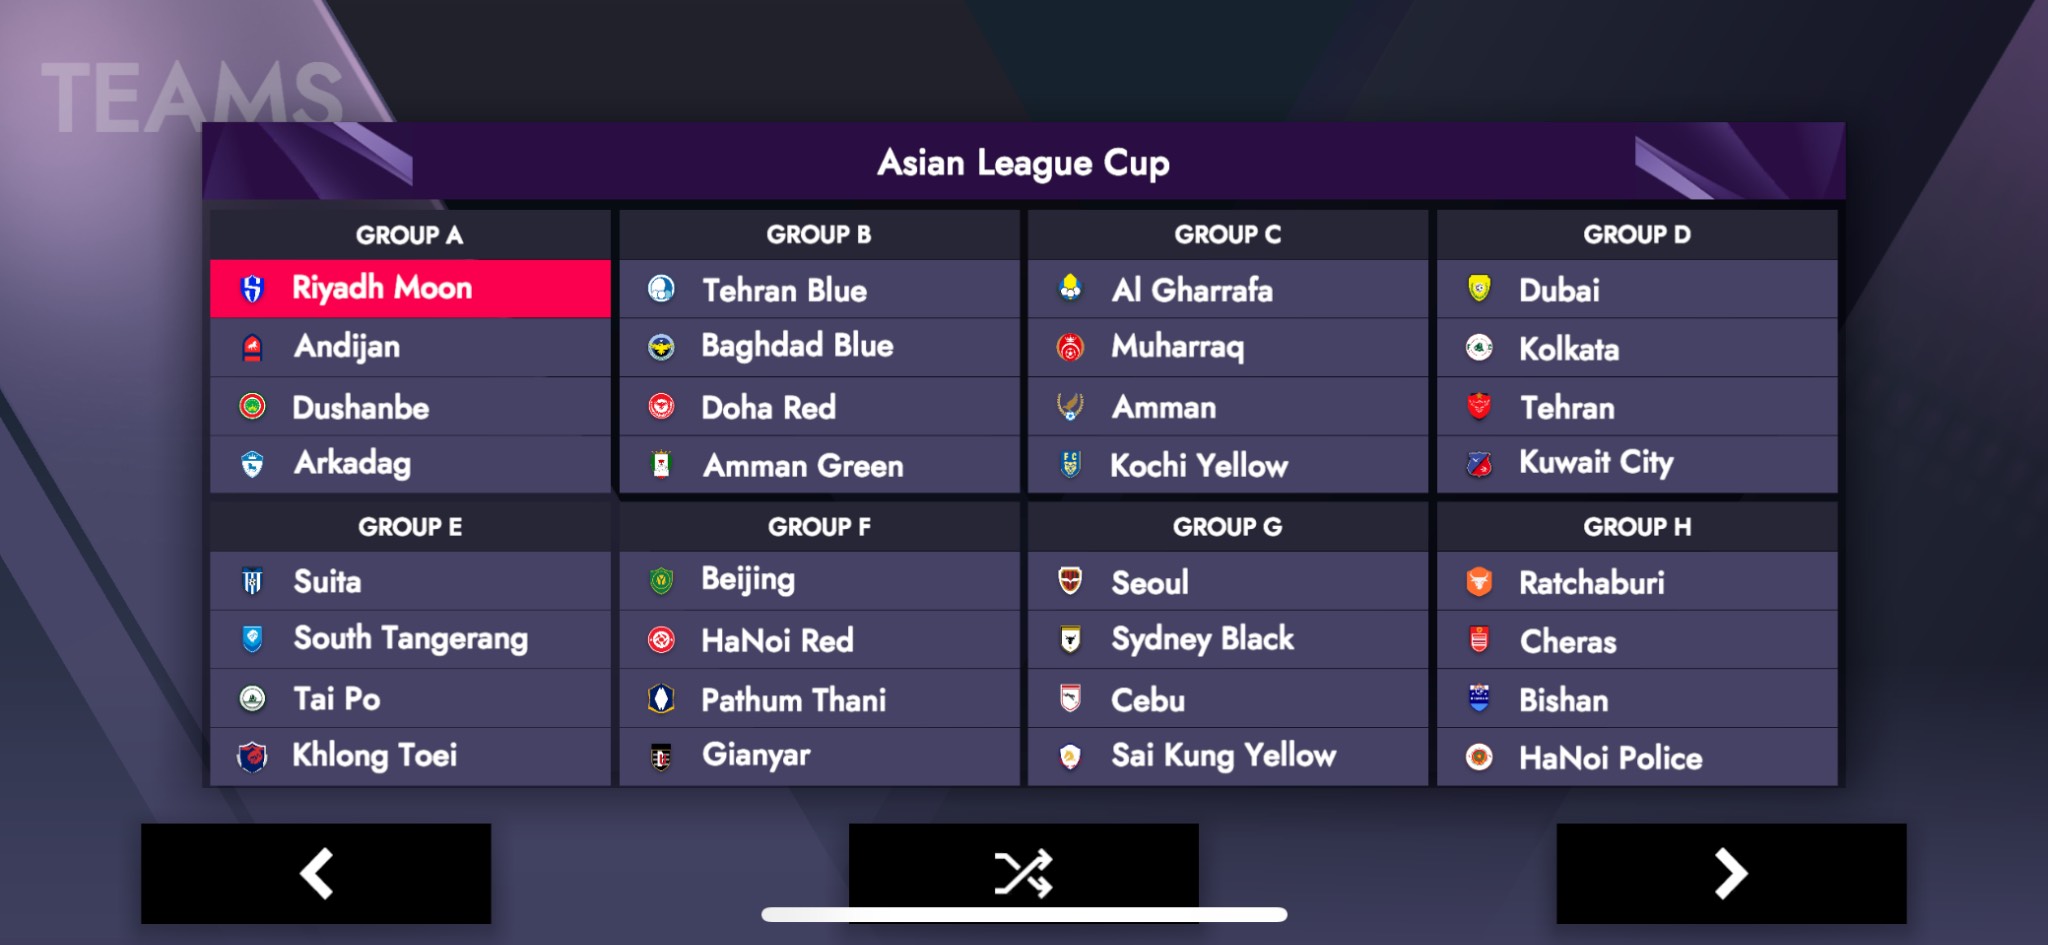Select the highlighted Riyadh Moon row

coord(410,289)
